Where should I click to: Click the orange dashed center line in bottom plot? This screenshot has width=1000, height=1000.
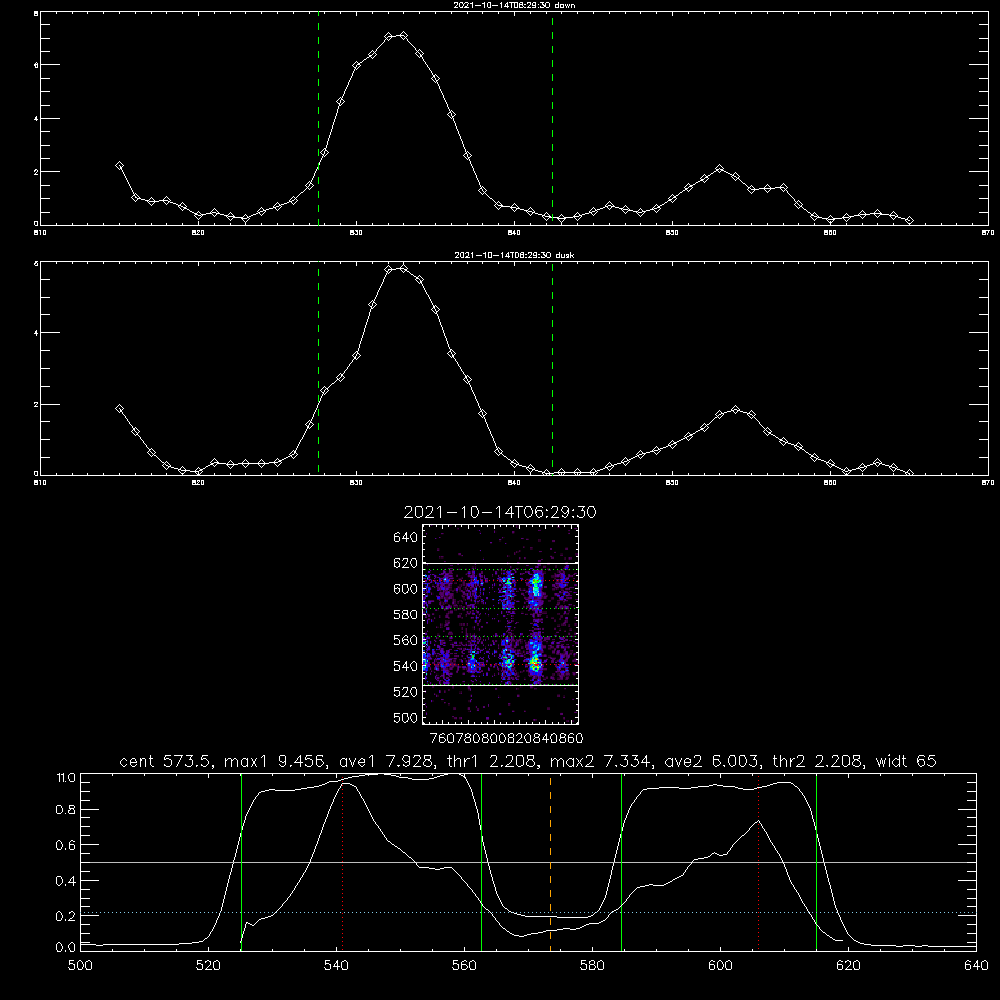click(x=550, y=862)
